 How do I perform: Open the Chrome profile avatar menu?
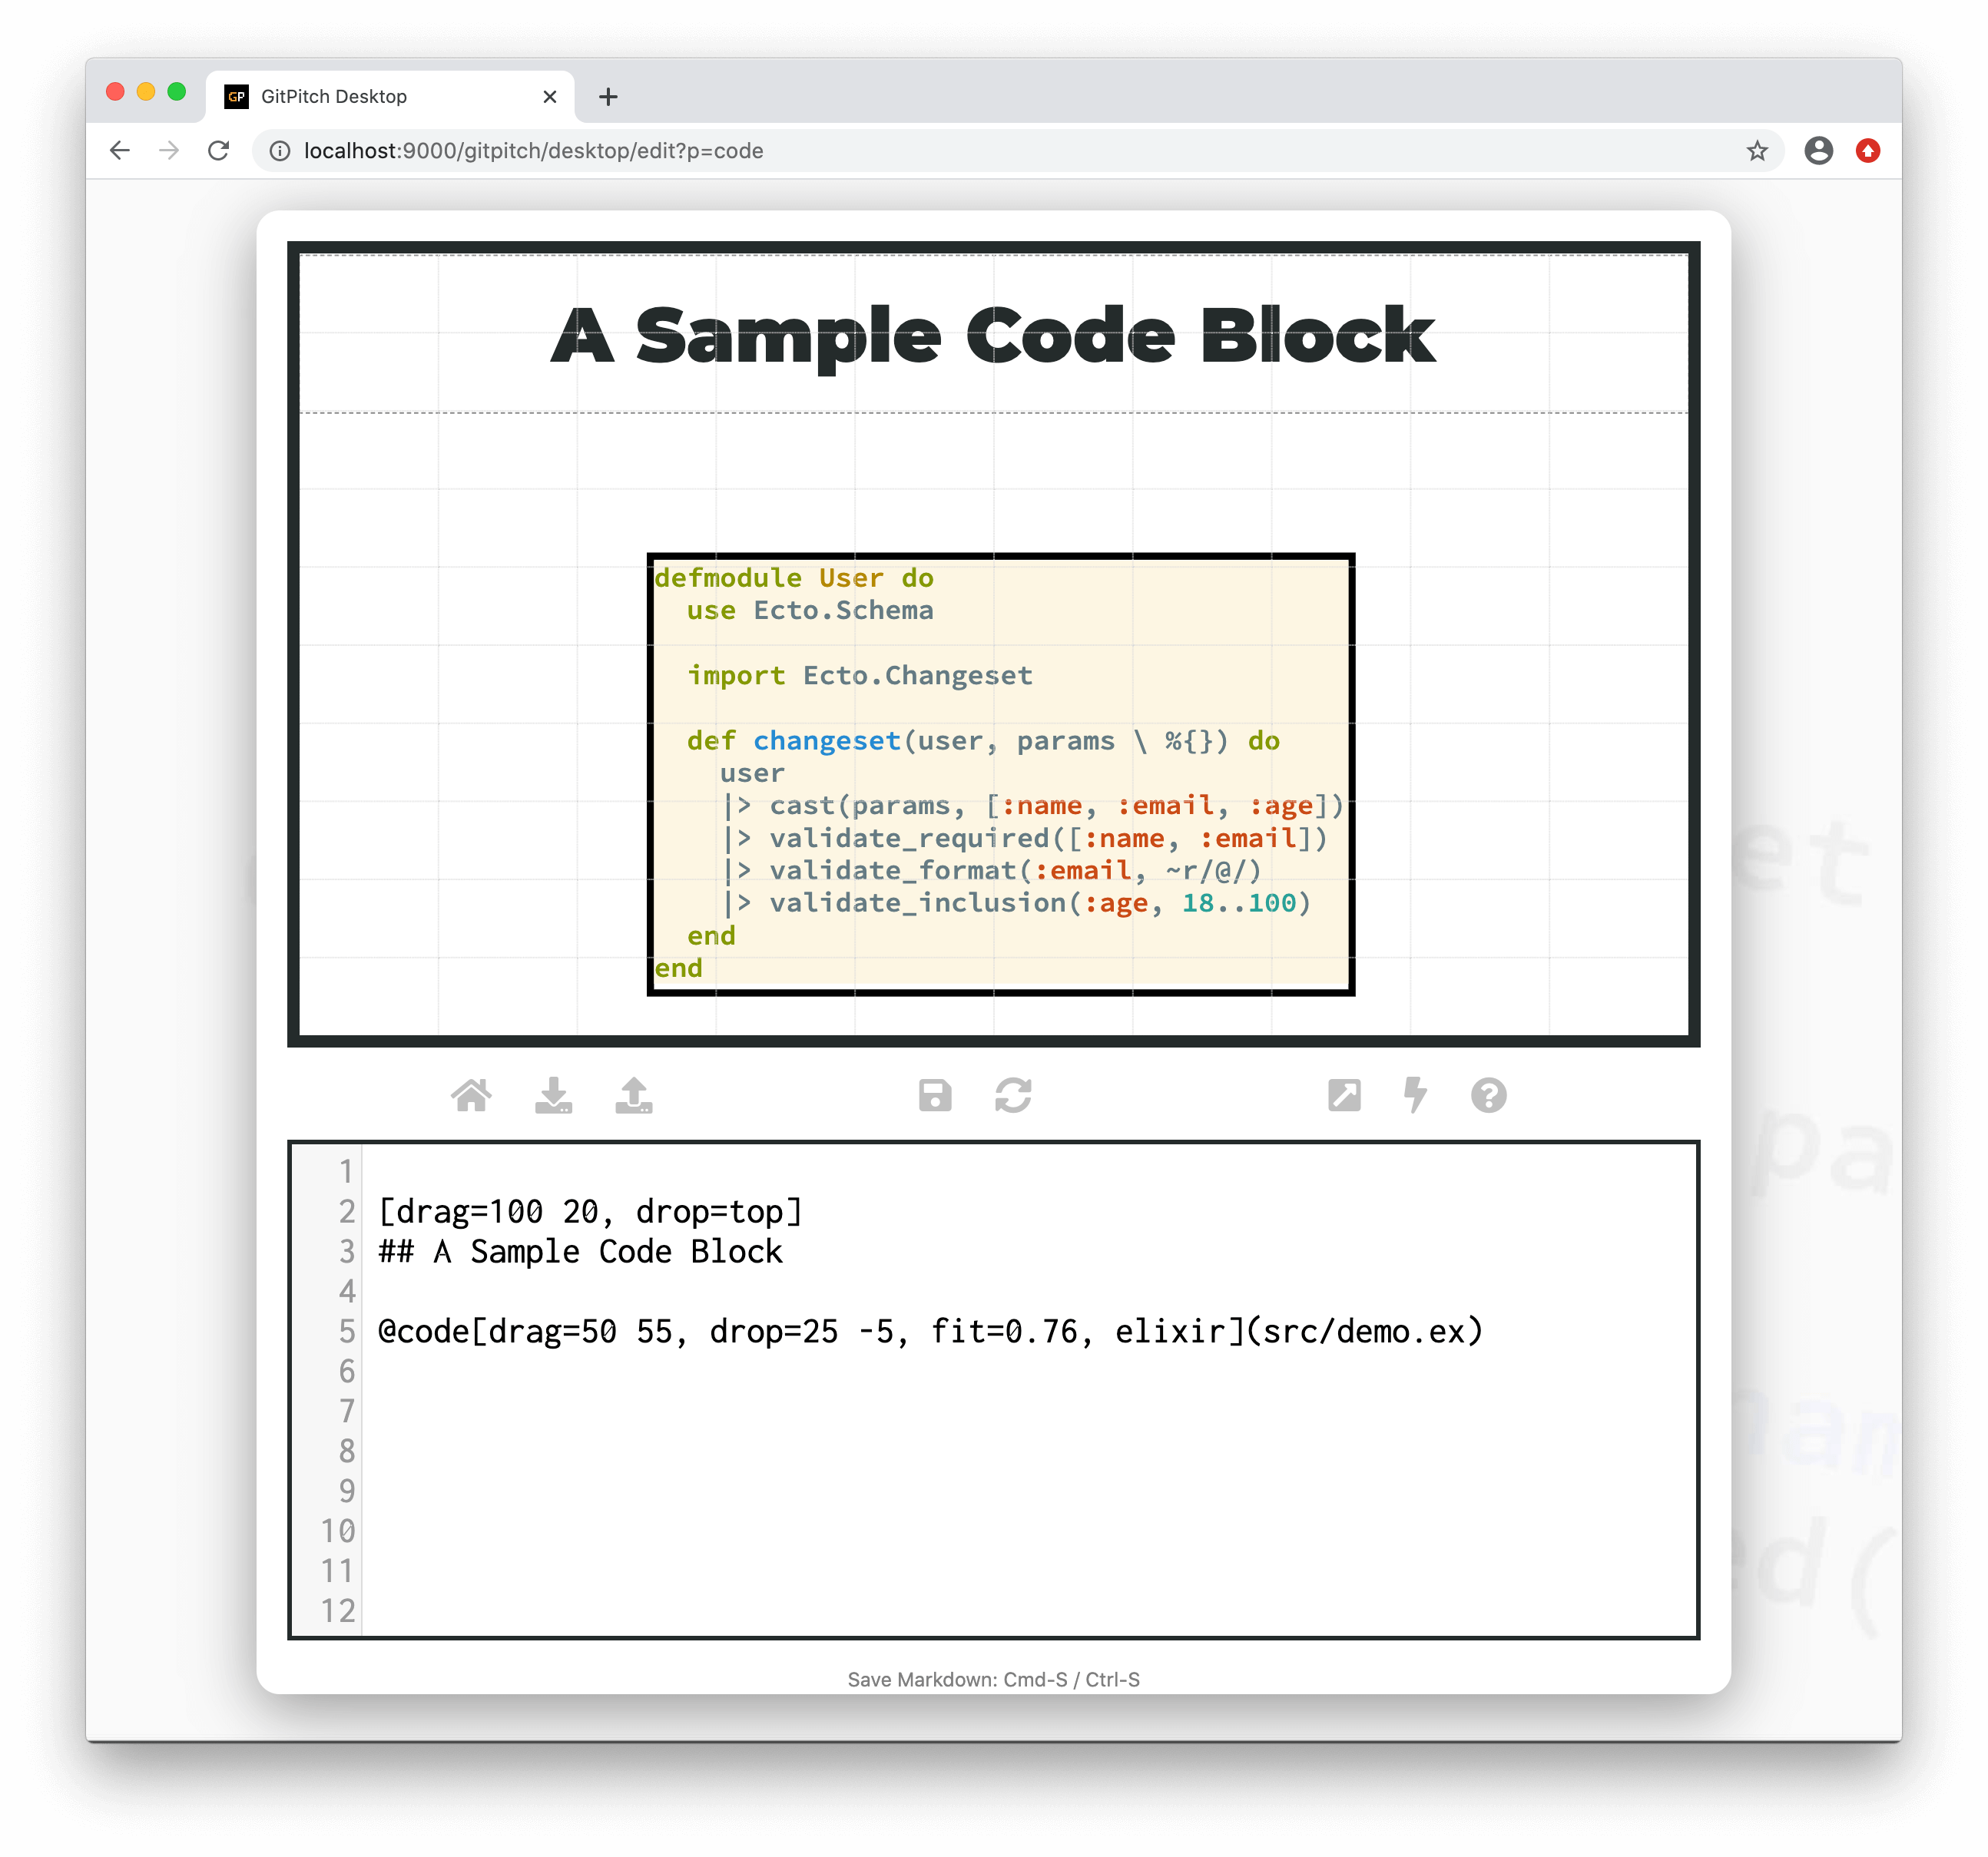(1818, 151)
